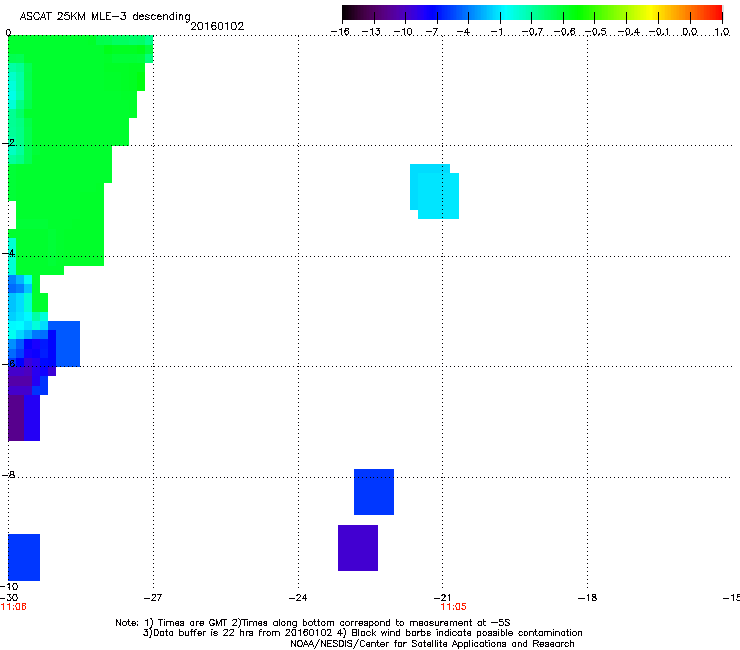Click the '-27' longitude axis label
This screenshot has width=740, height=650.
coord(153,598)
